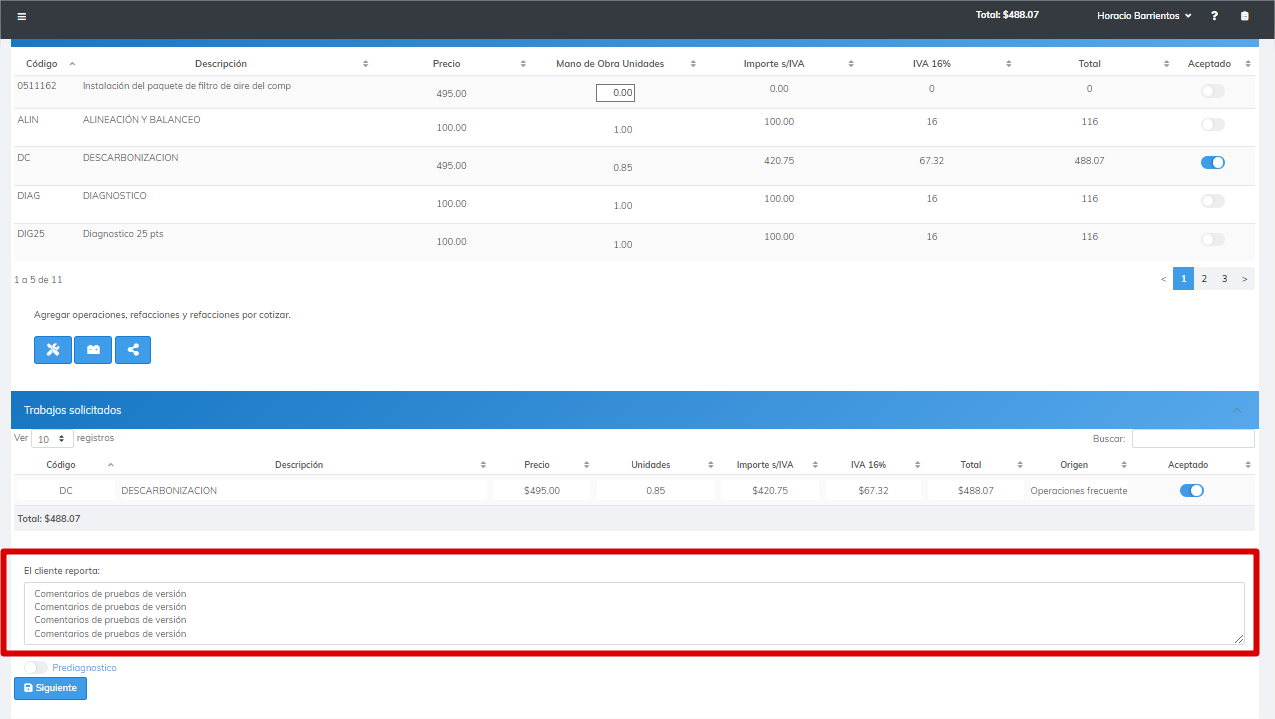Click the ALINEACIÓN Y BALANCEO description
1275x719 pixels.
click(x=141, y=120)
